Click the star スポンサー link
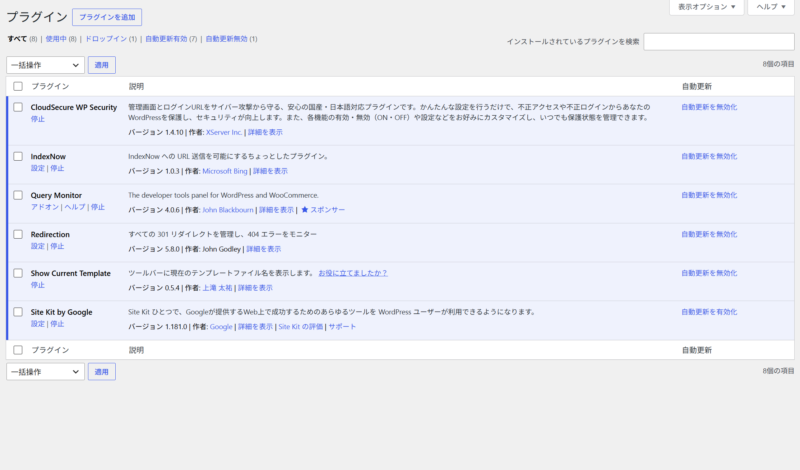This screenshot has height=470, width=800. (x=323, y=210)
